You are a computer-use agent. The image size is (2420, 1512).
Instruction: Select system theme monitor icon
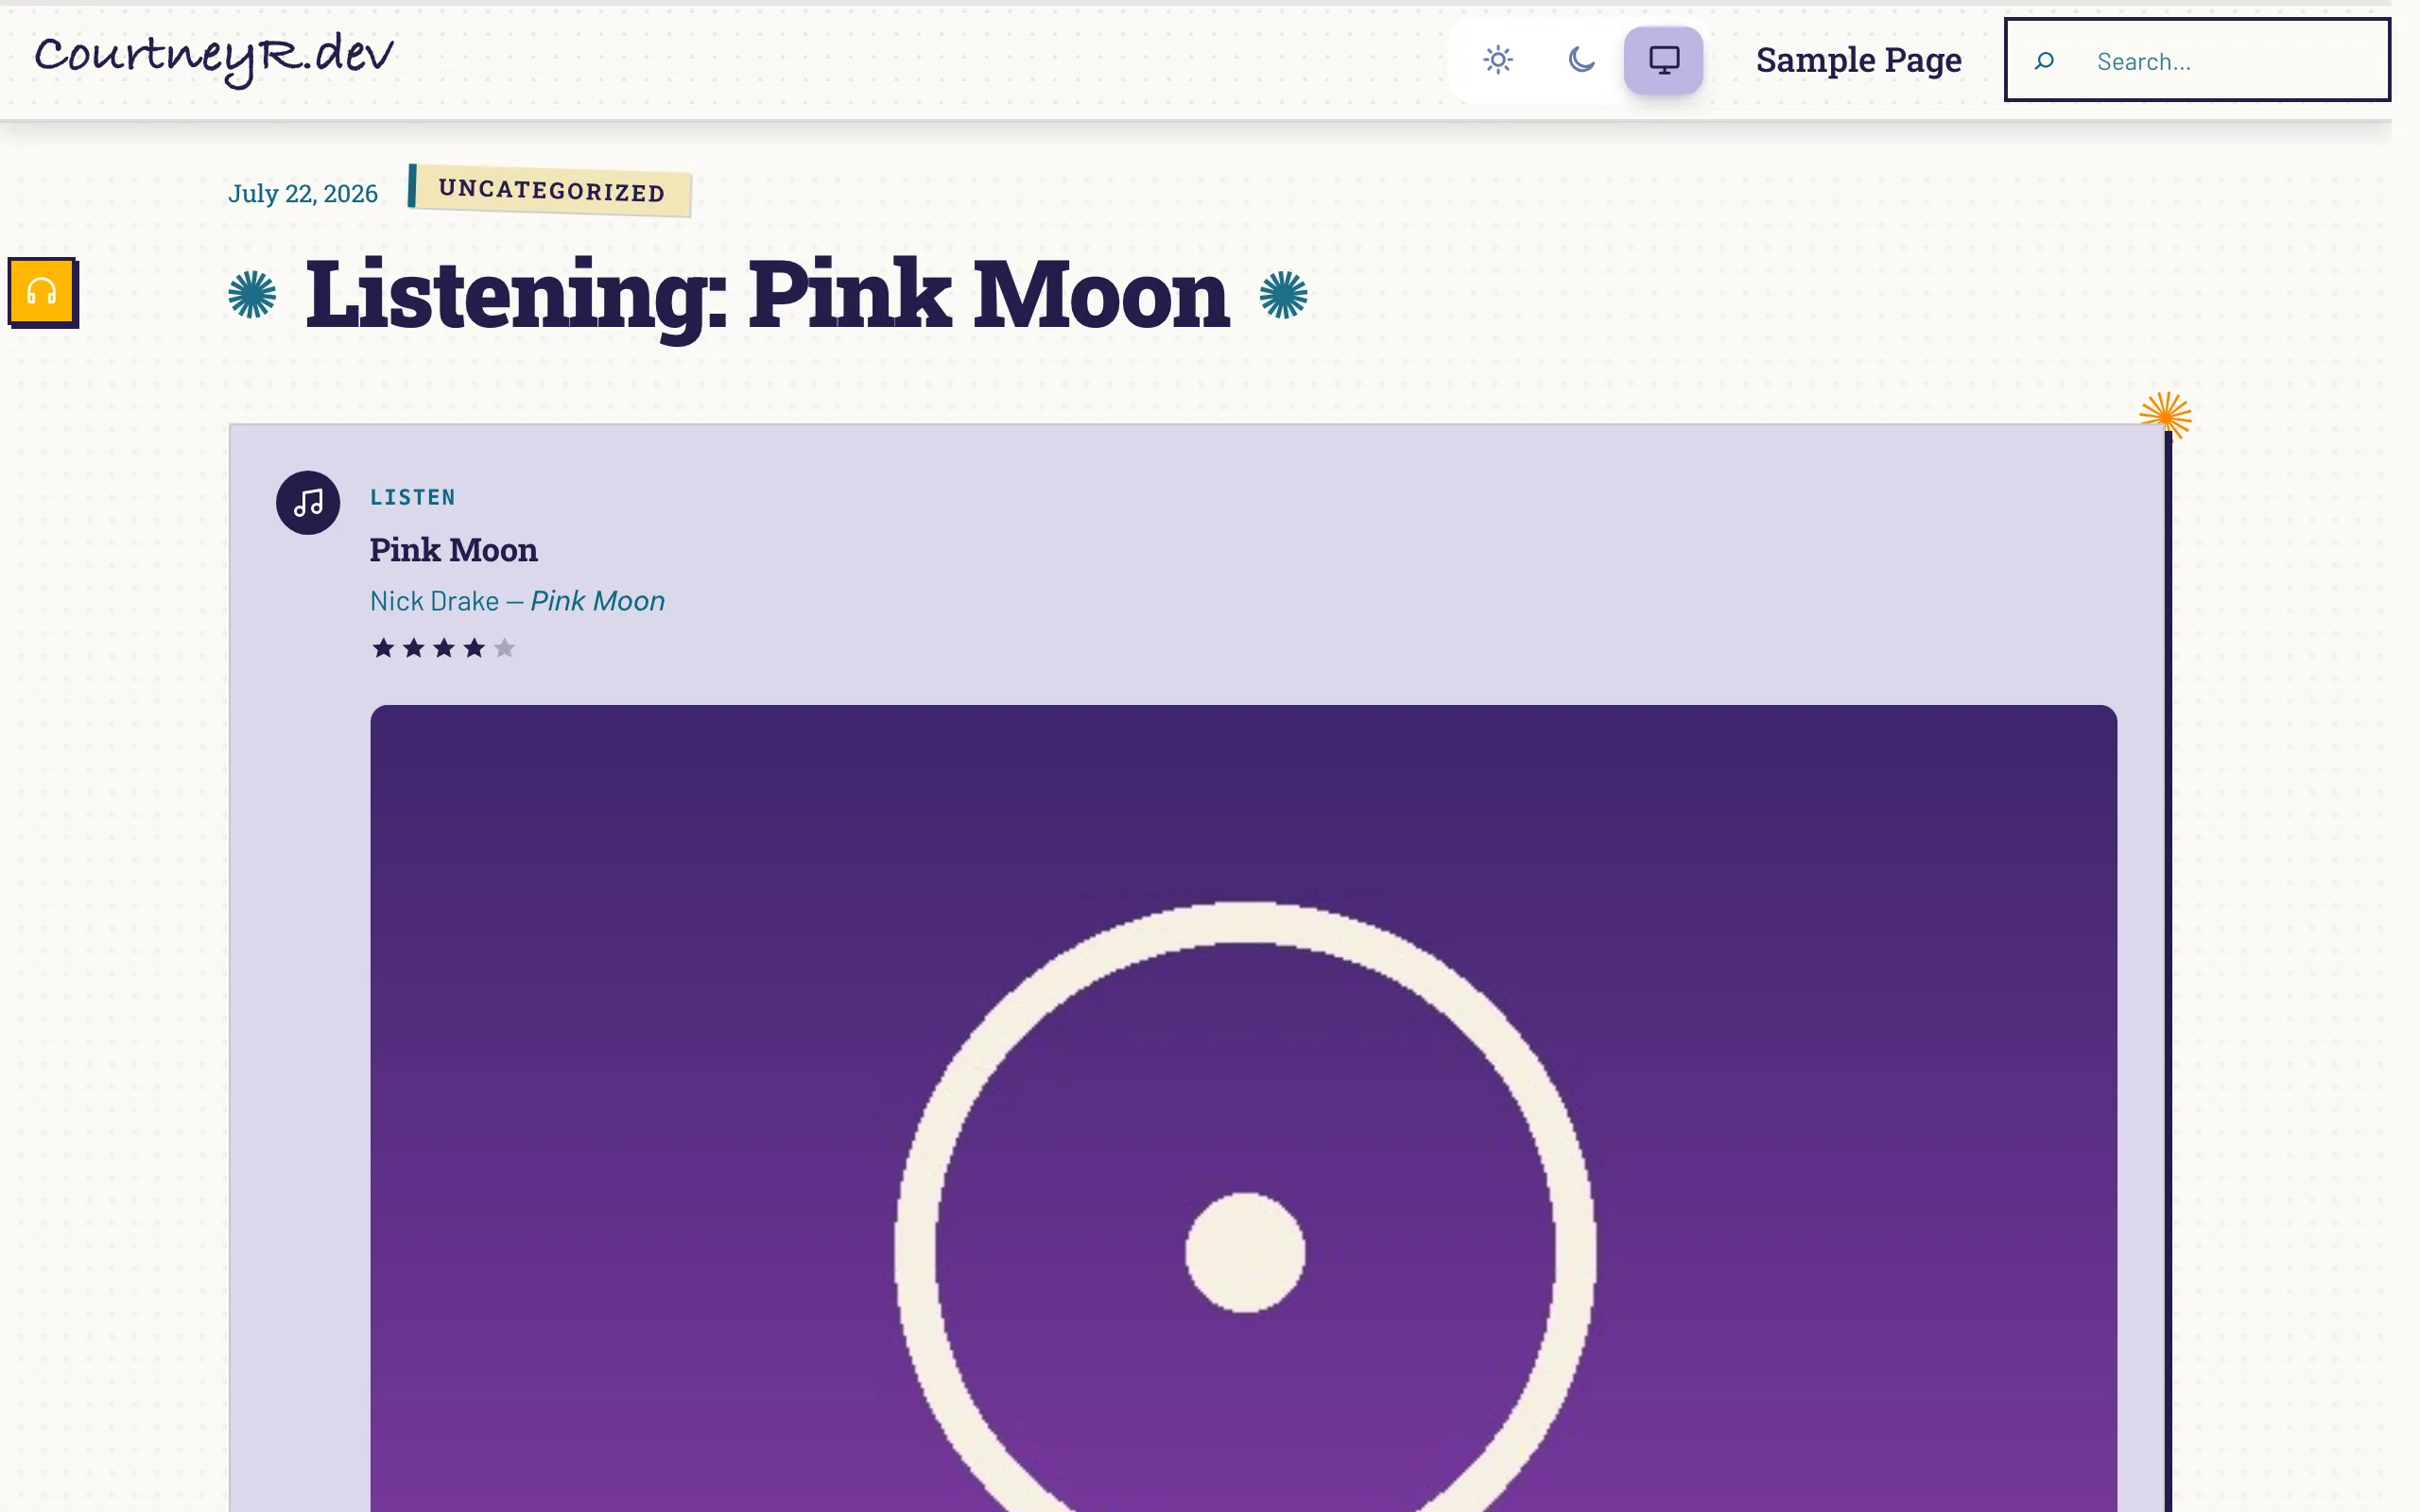point(1663,60)
